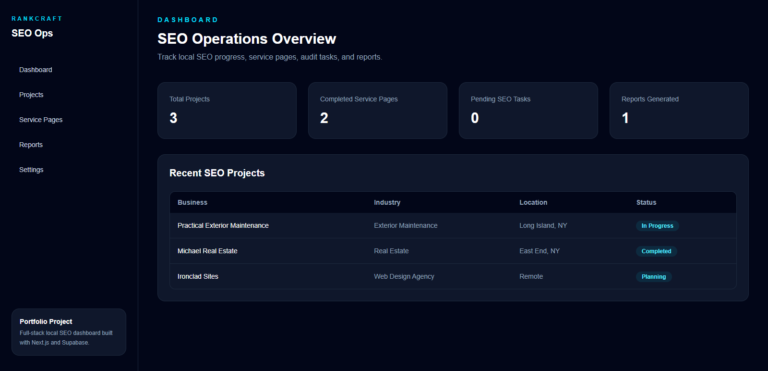Select Reports in the sidebar
This screenshot has width=768, height=371.
pyautogui.click(x=31, y=145)
